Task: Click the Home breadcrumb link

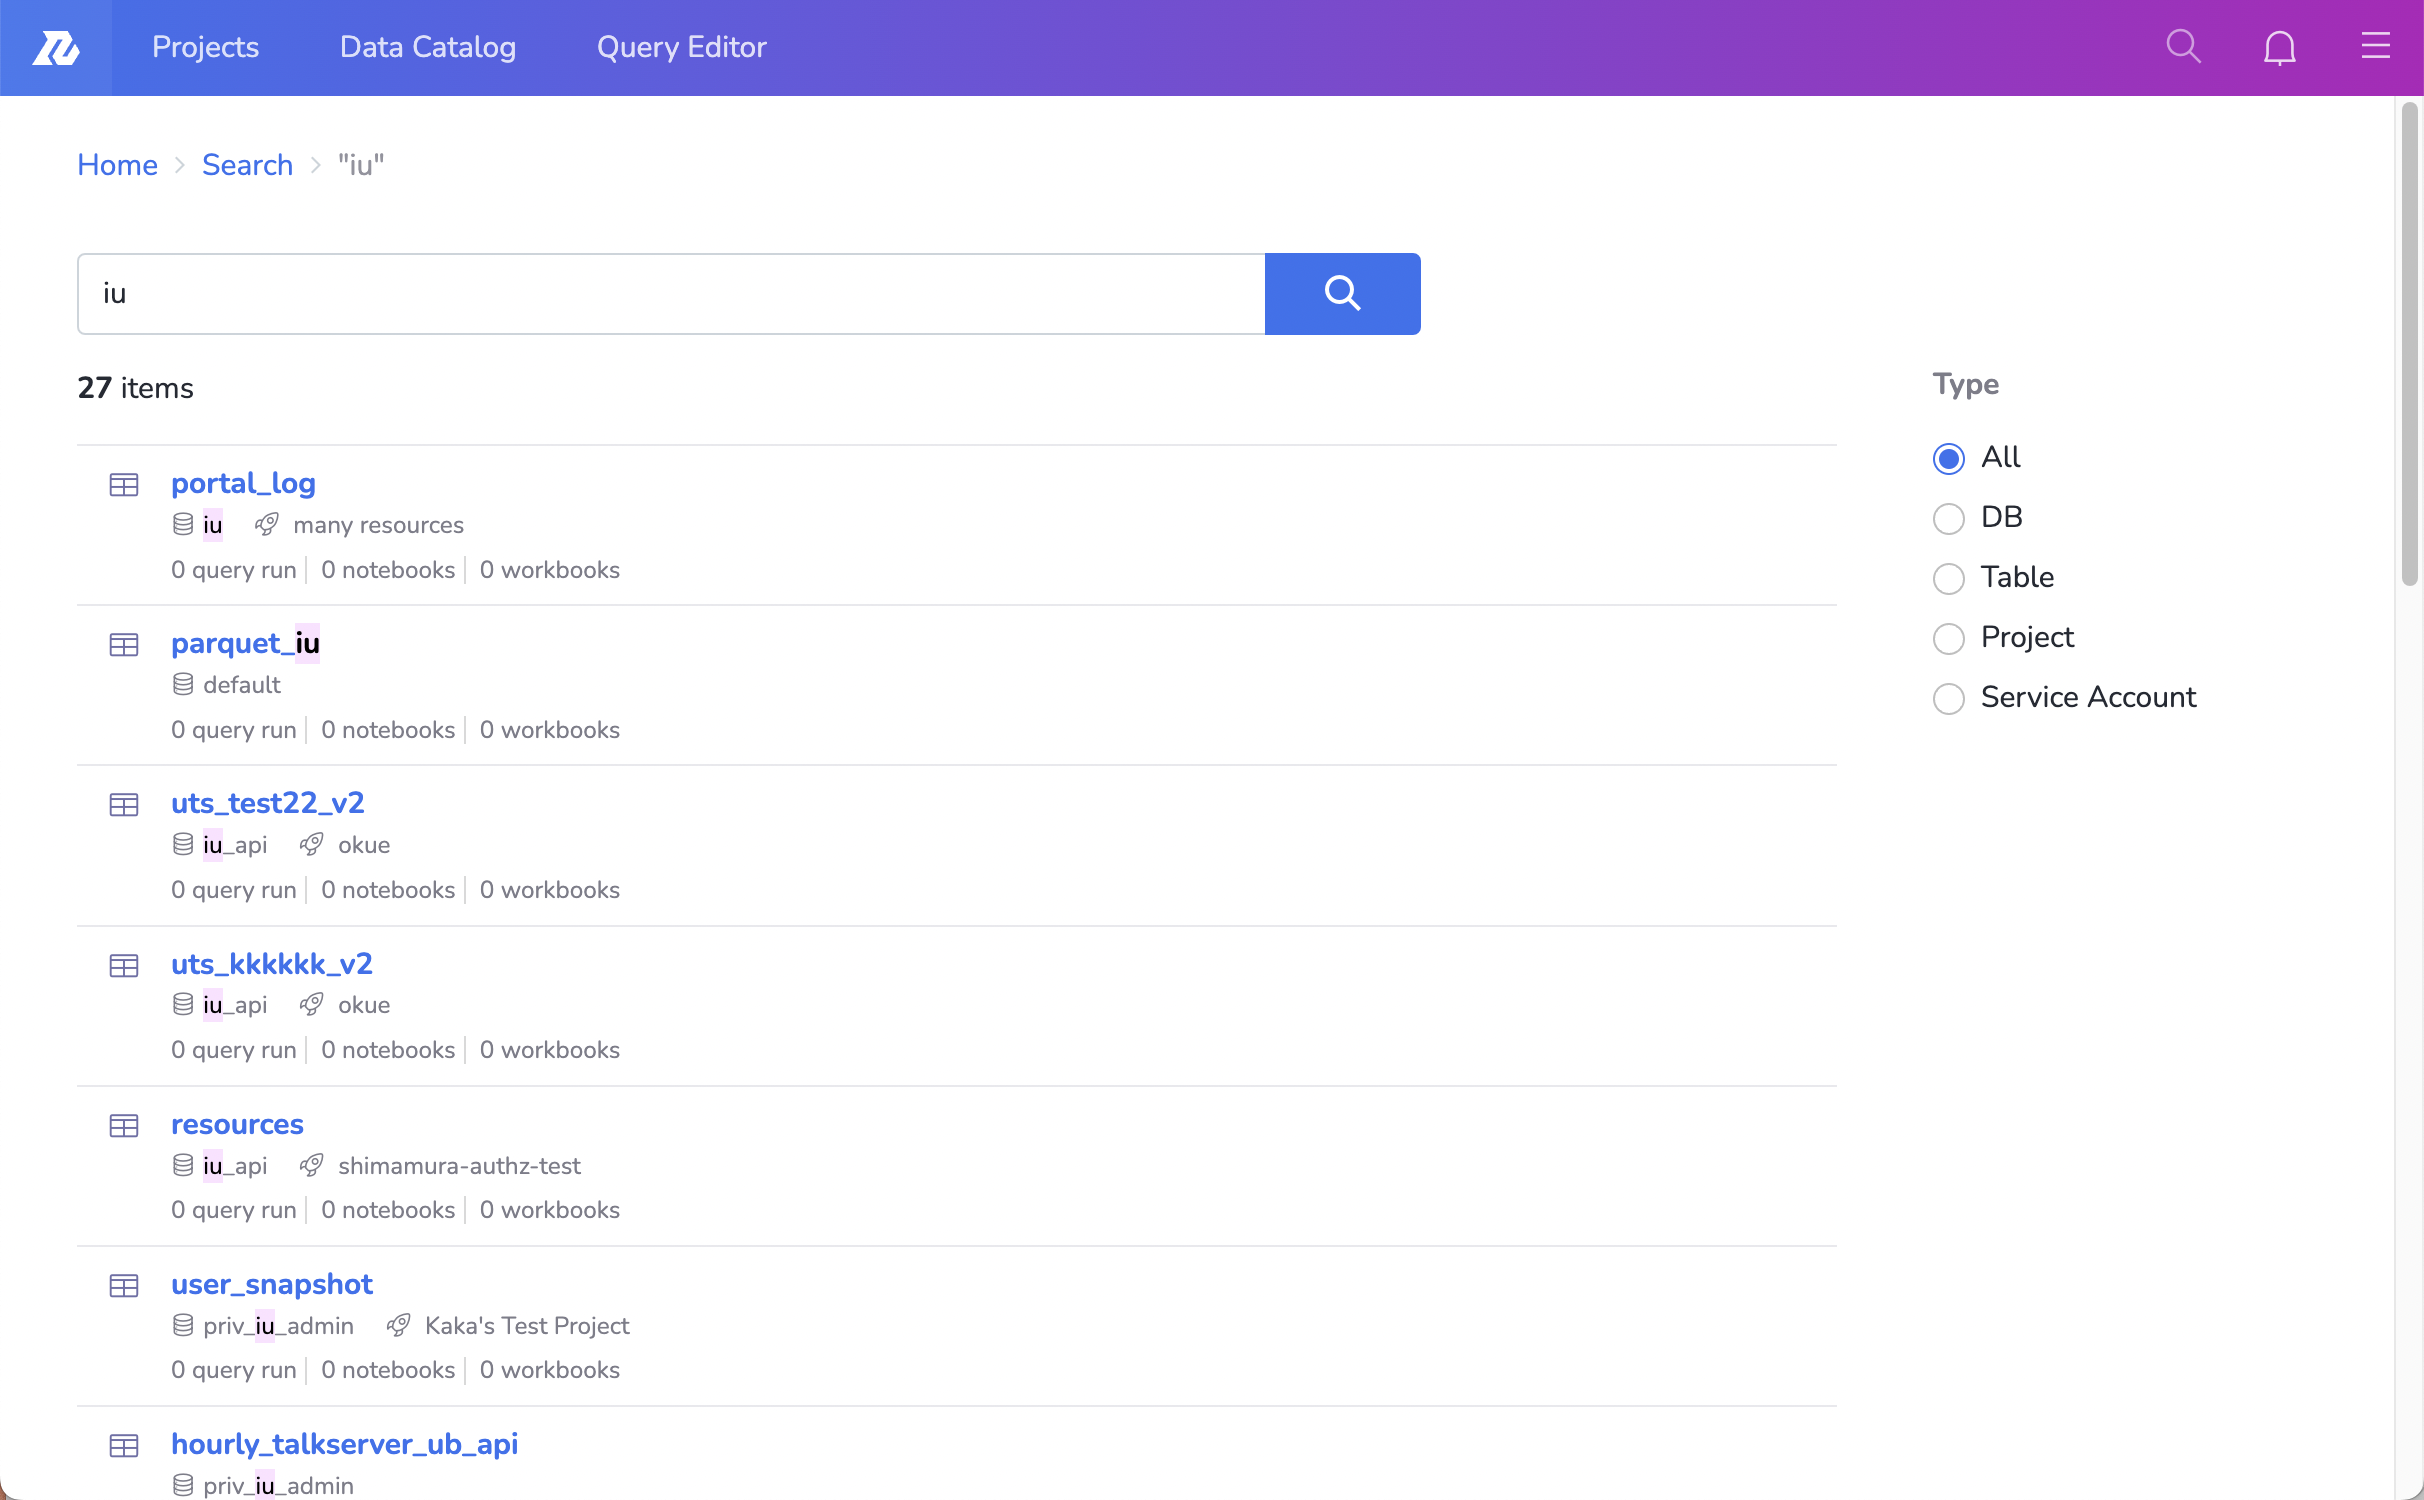Action: point(117,165)
